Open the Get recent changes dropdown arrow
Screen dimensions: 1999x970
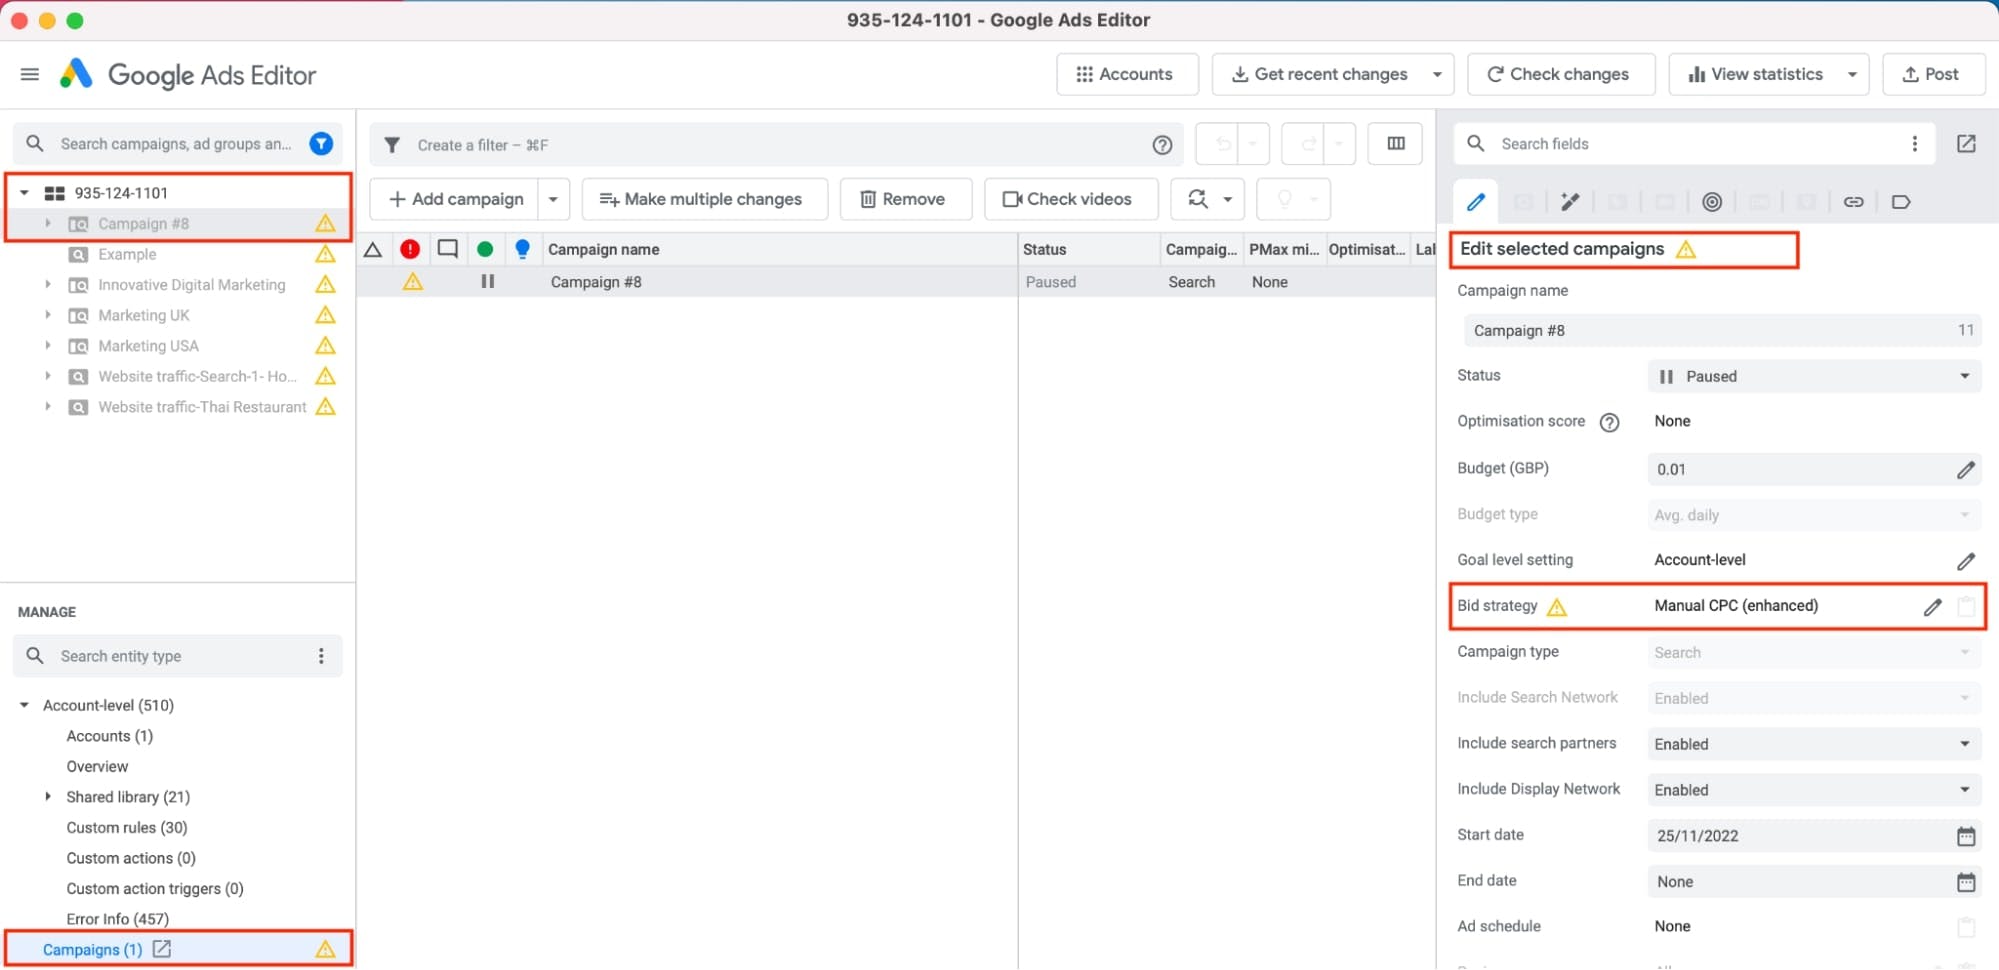(x=1437, y=73)
